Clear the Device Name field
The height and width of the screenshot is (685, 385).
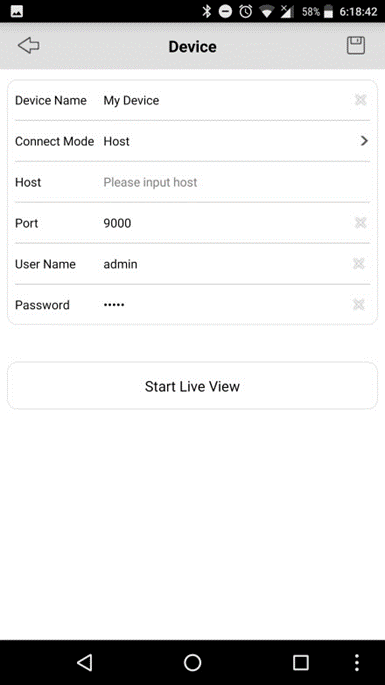click(360, 100)
